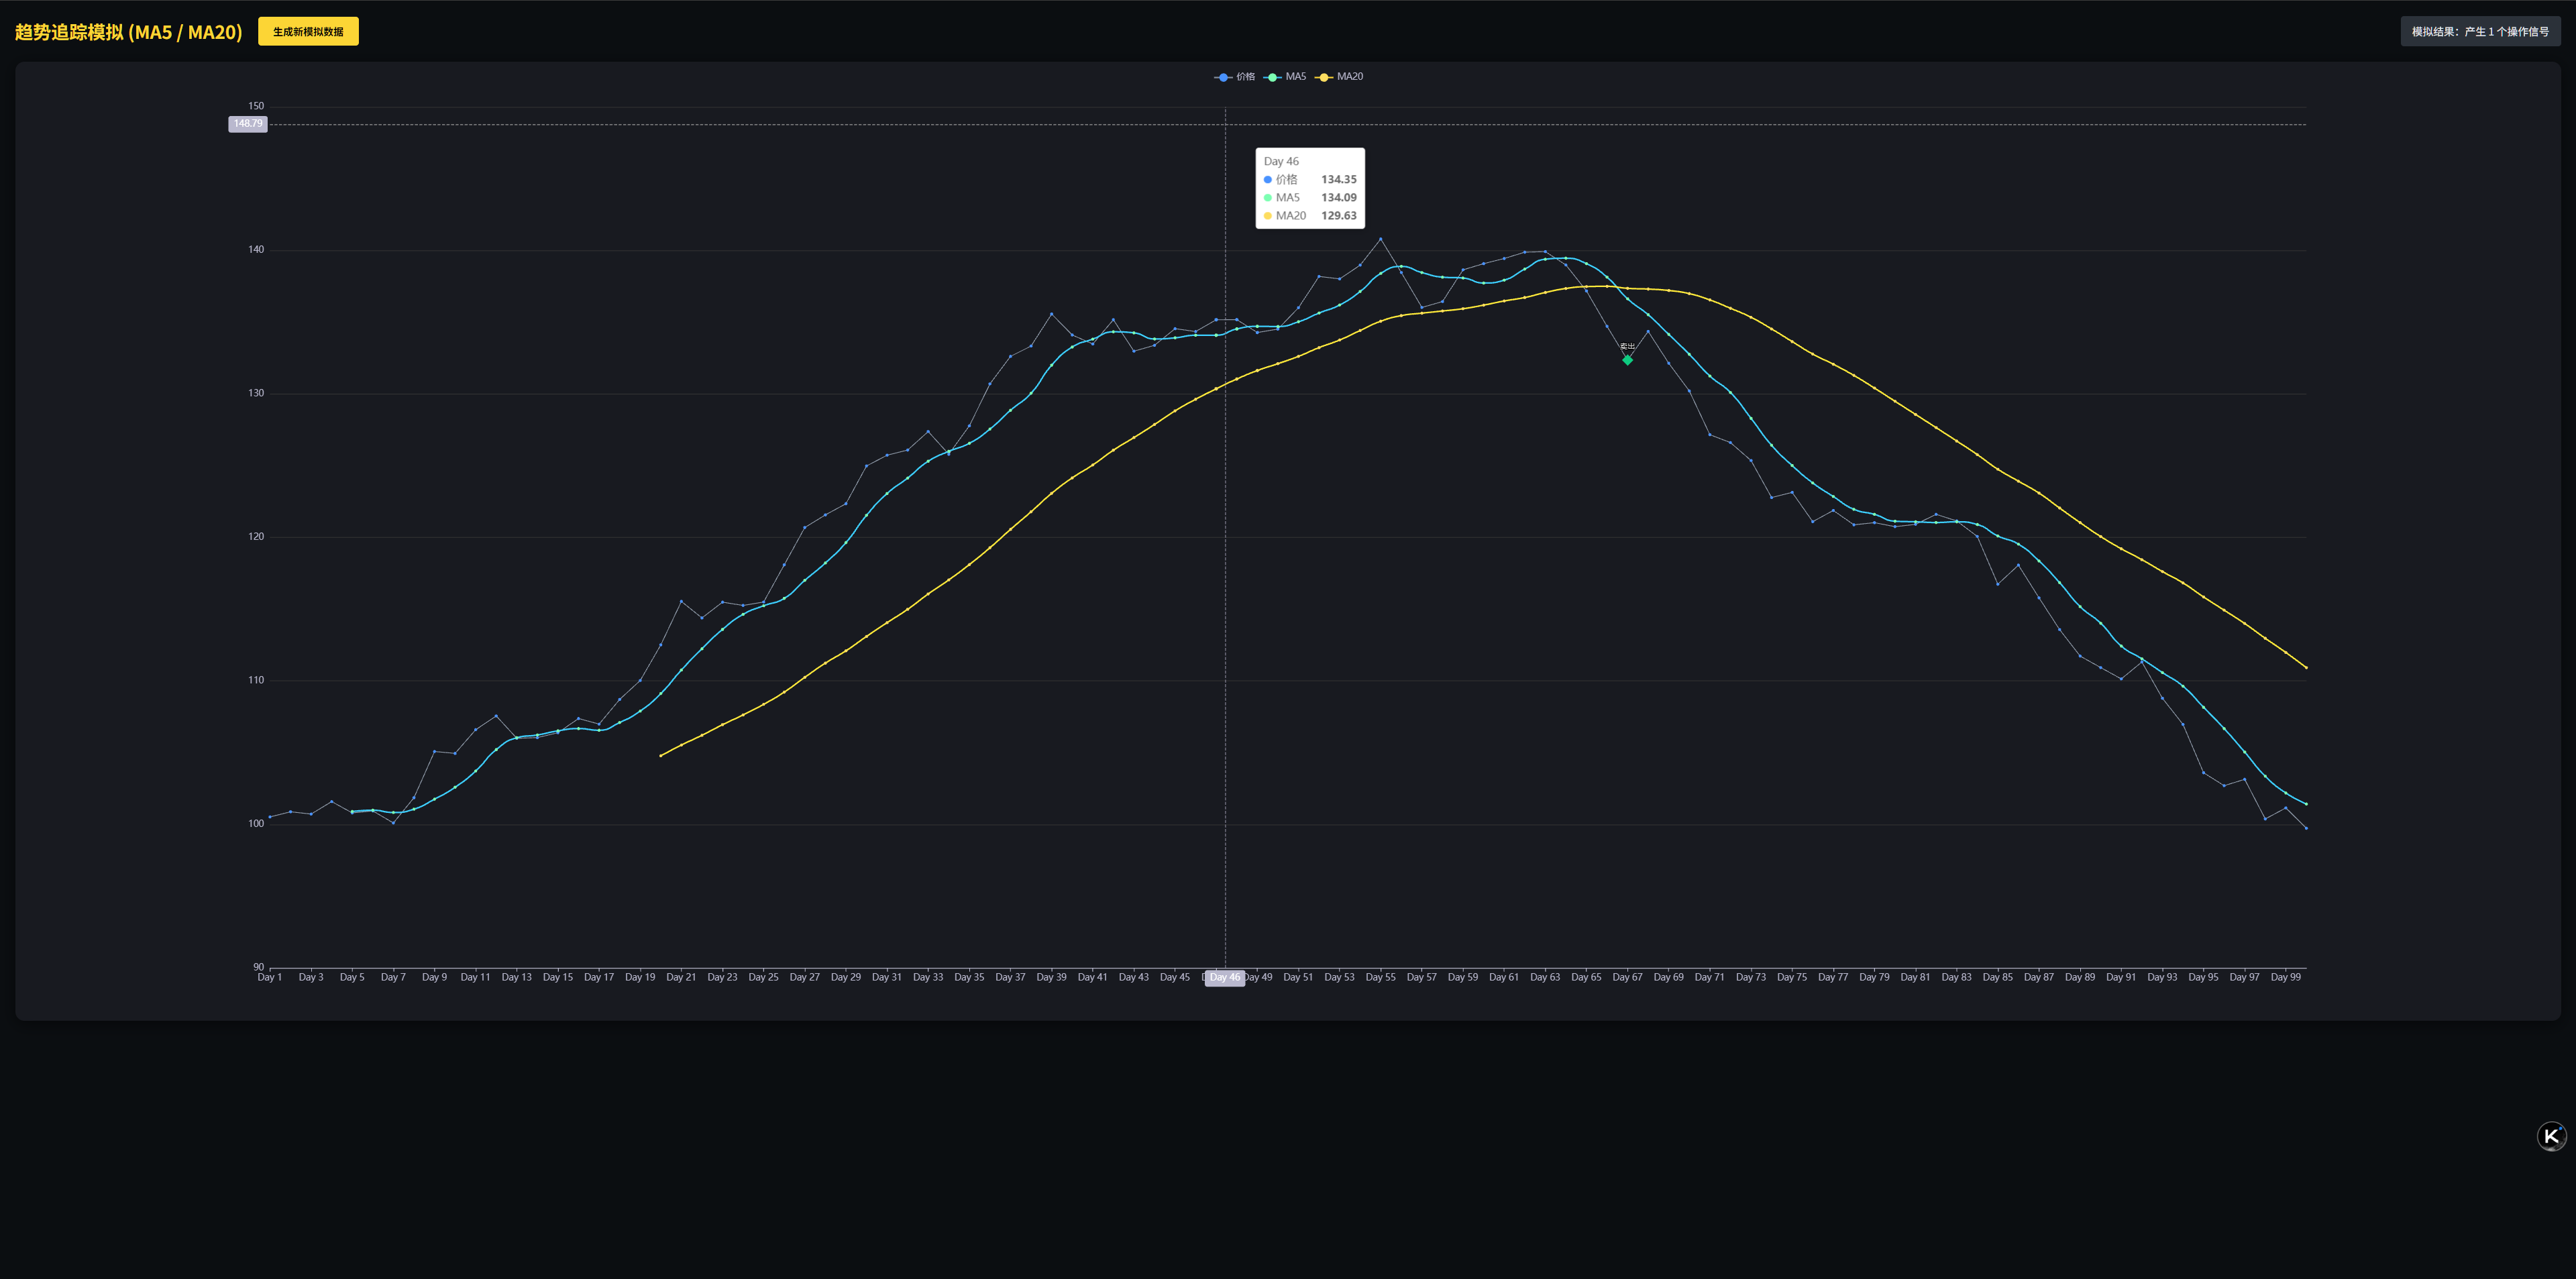The image size is (2576, 1279).
Task: Click the 趋势追踪模拟 page title
Action: (x=129, y=32)
